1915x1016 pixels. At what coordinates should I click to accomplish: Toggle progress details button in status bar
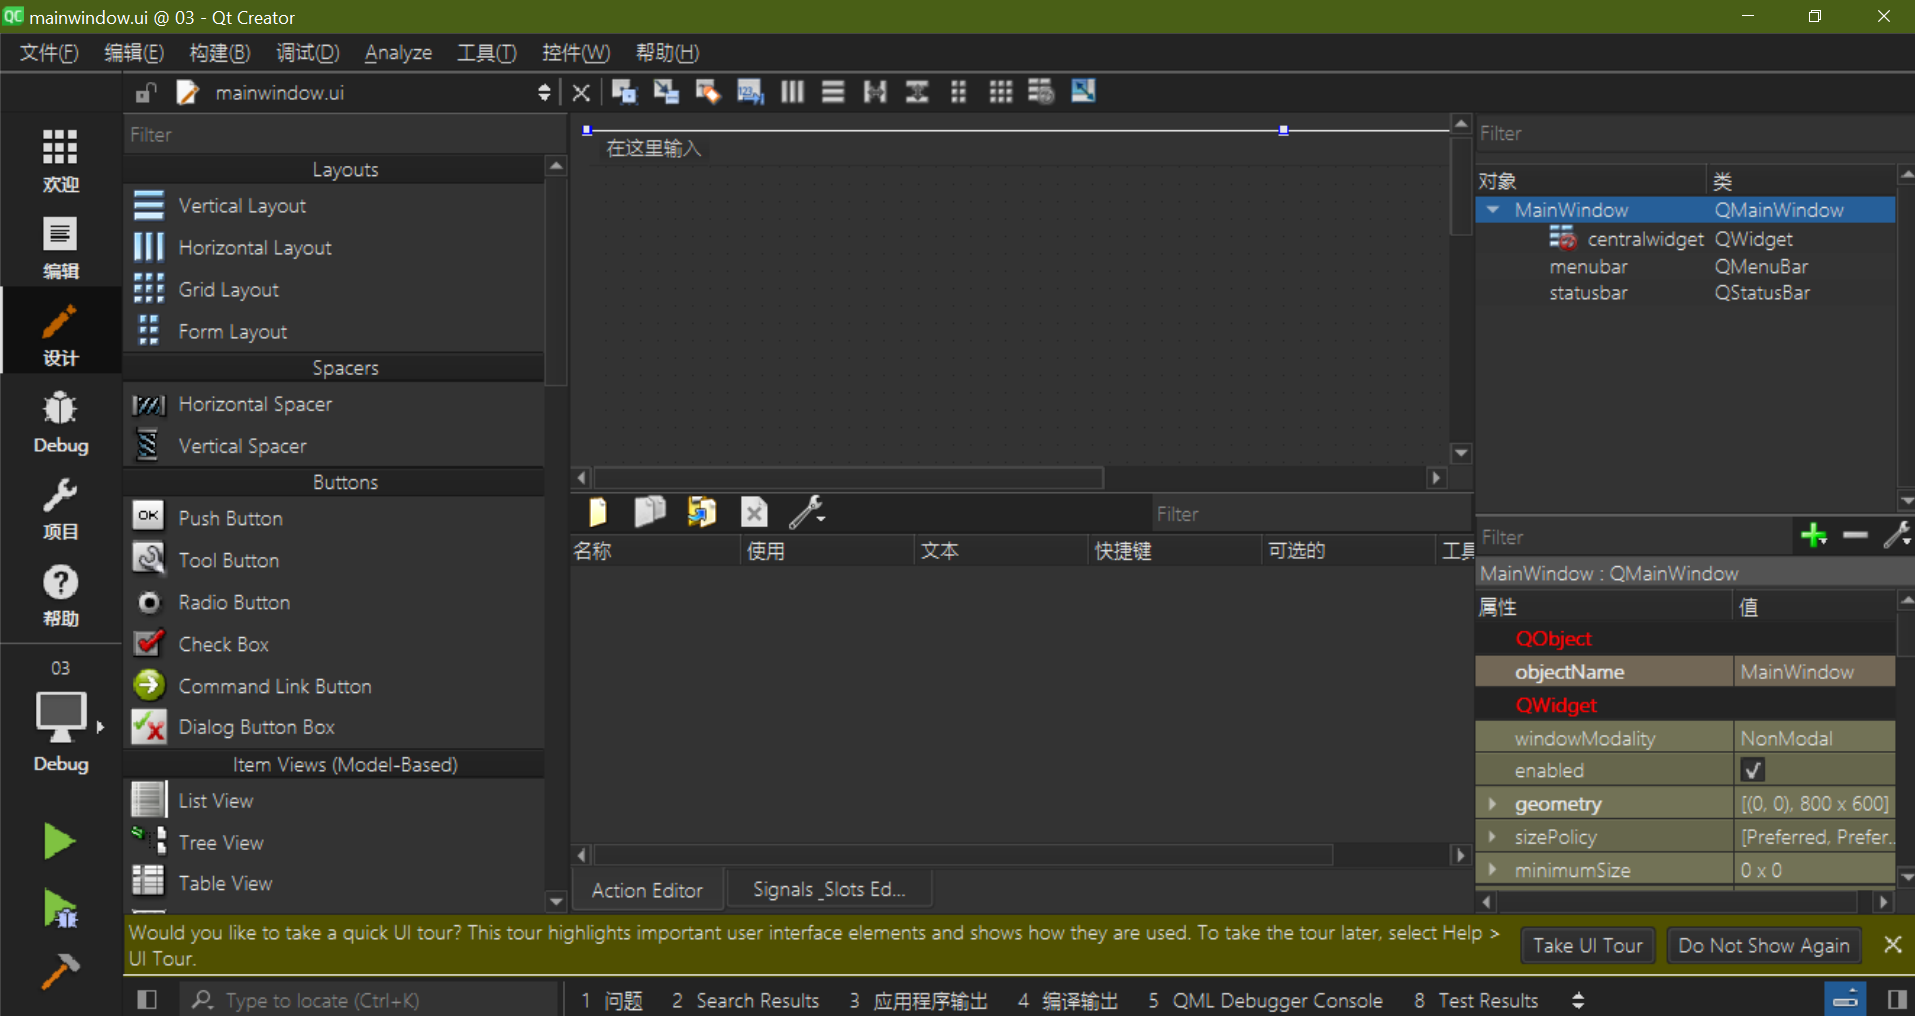pyautogui.click(x=1846, y=999)
